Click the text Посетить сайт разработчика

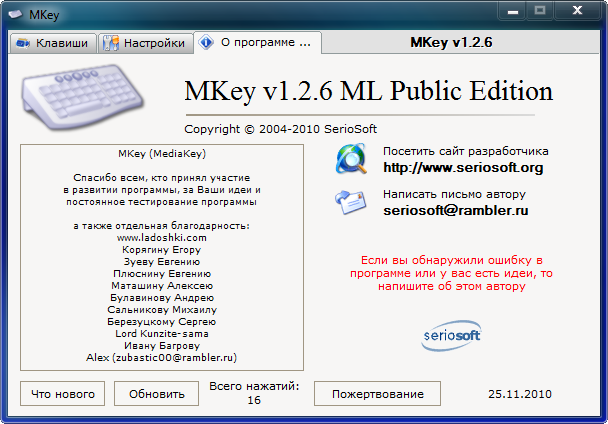click(x=466, y=151)
